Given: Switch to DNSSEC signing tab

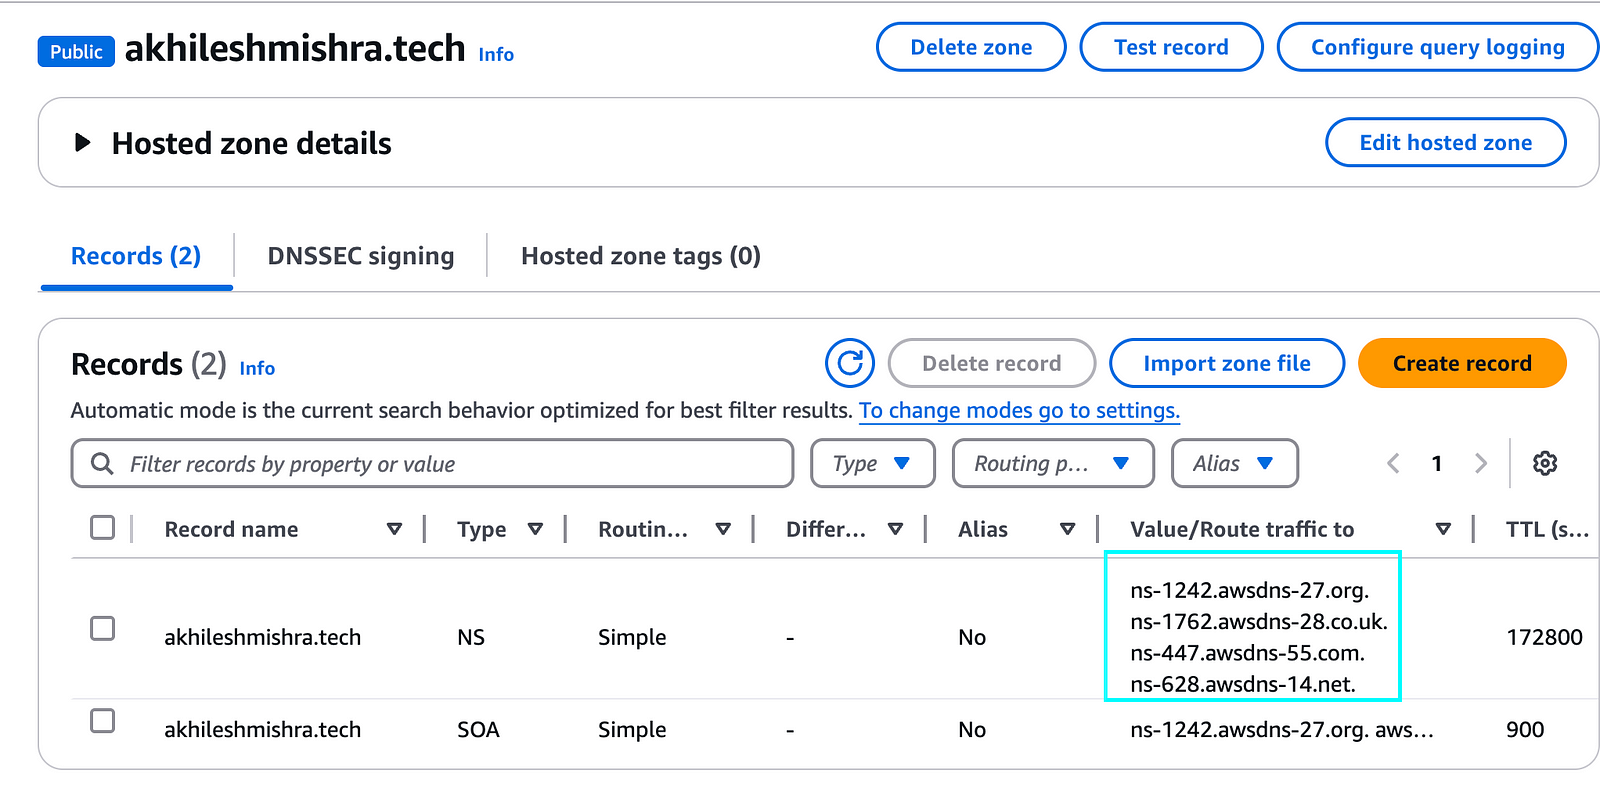Looking at the screenshot, I should pos(361,256).
